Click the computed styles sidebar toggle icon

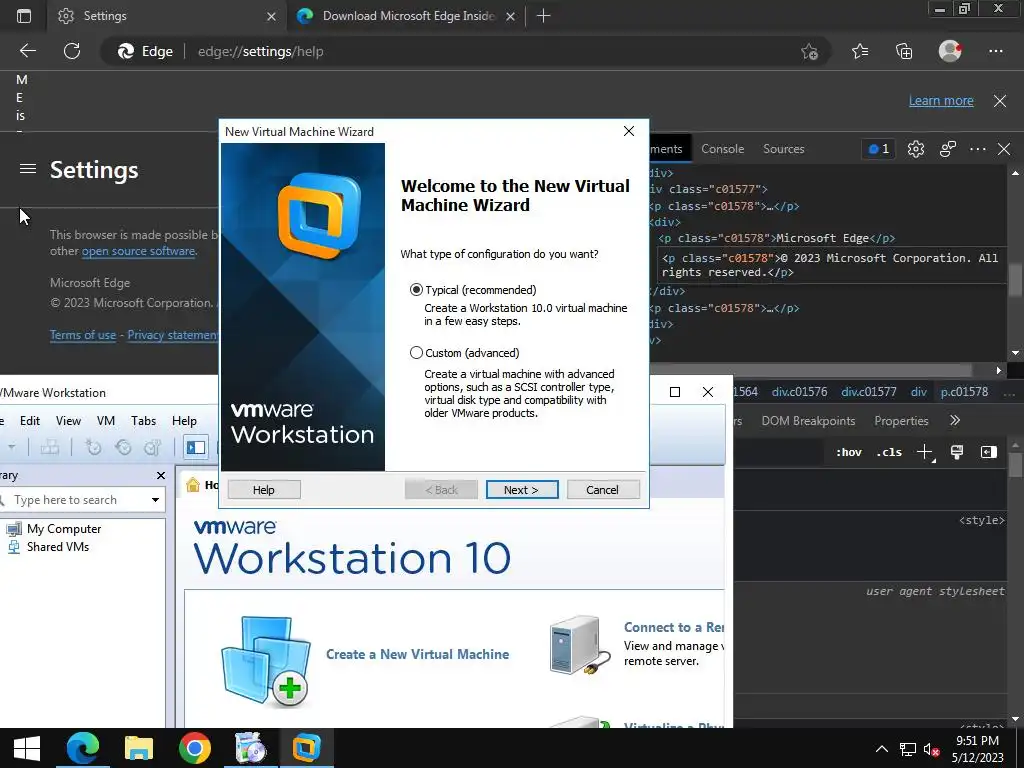click(x=989, y=452)
